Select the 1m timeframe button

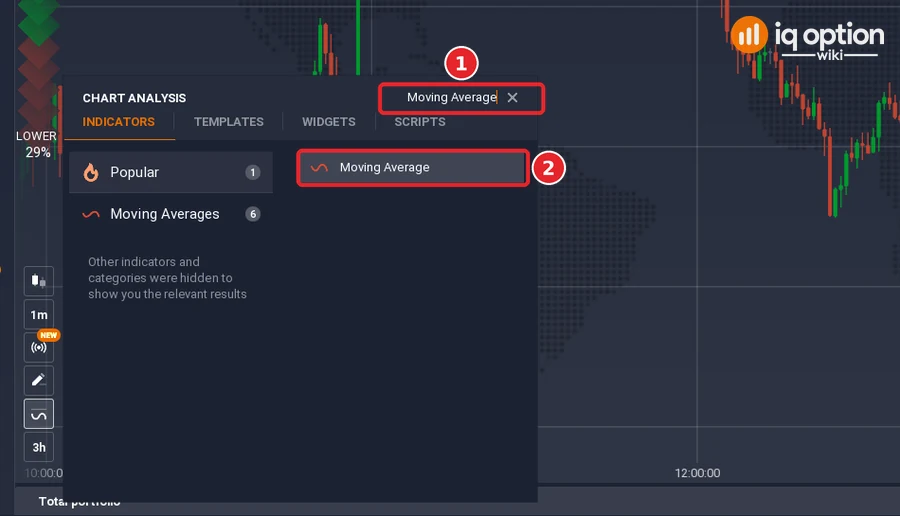click(x=38, y=315)
